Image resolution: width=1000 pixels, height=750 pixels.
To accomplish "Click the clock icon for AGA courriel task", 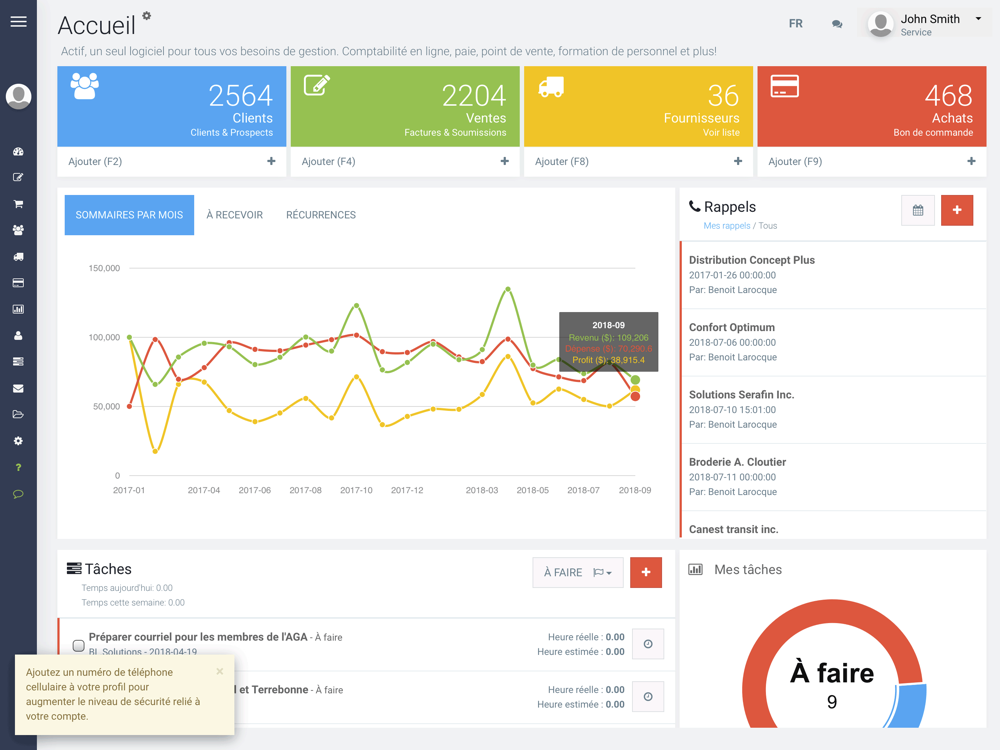I will (x=648, y=644).
